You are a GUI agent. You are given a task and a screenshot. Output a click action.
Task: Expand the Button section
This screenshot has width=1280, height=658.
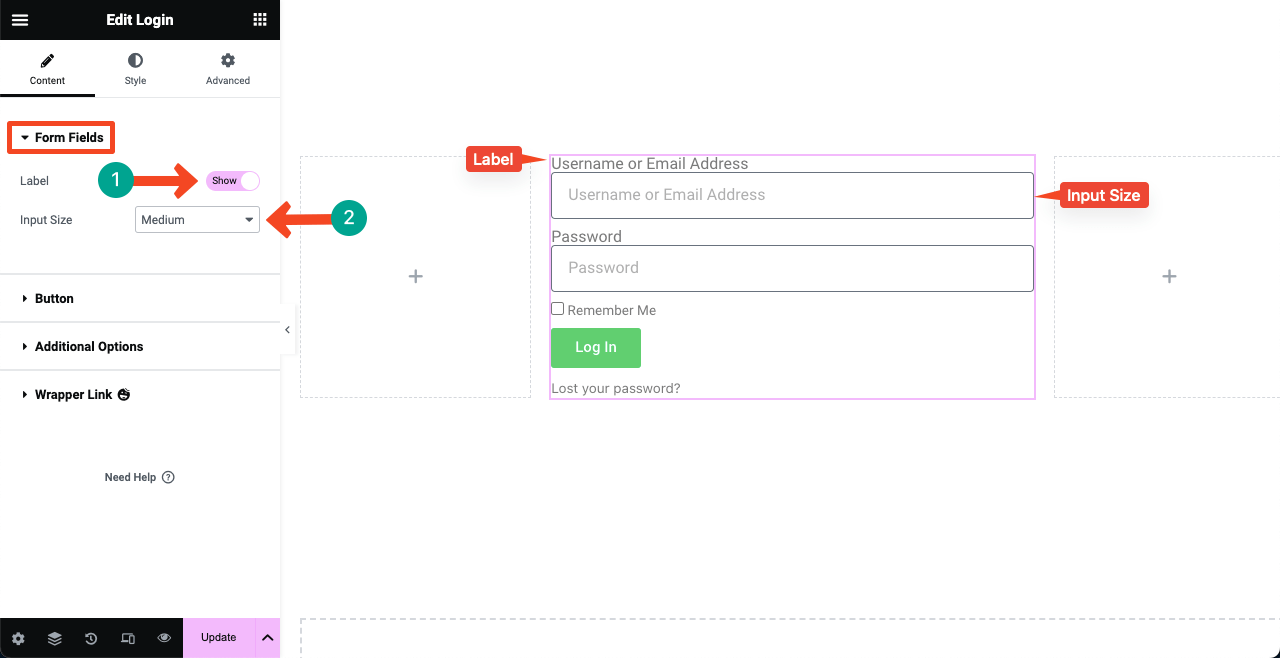click(54, 298)
